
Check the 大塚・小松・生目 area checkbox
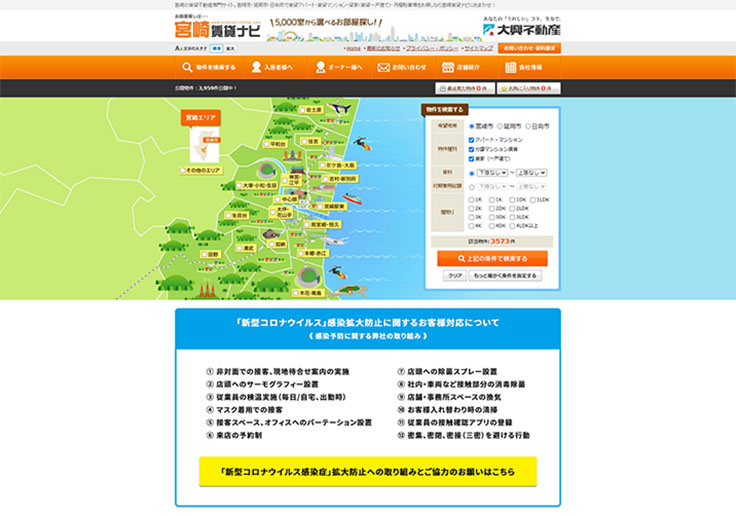coord(239,185)
